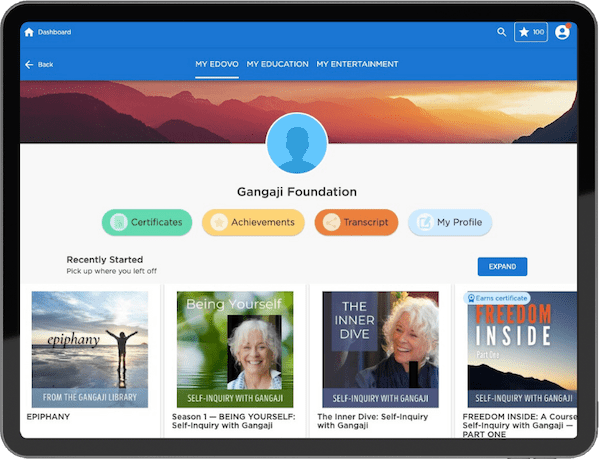Viewport: 600px width, 459px height.
Task: Expand the Recently Started section
Action: 502,267
